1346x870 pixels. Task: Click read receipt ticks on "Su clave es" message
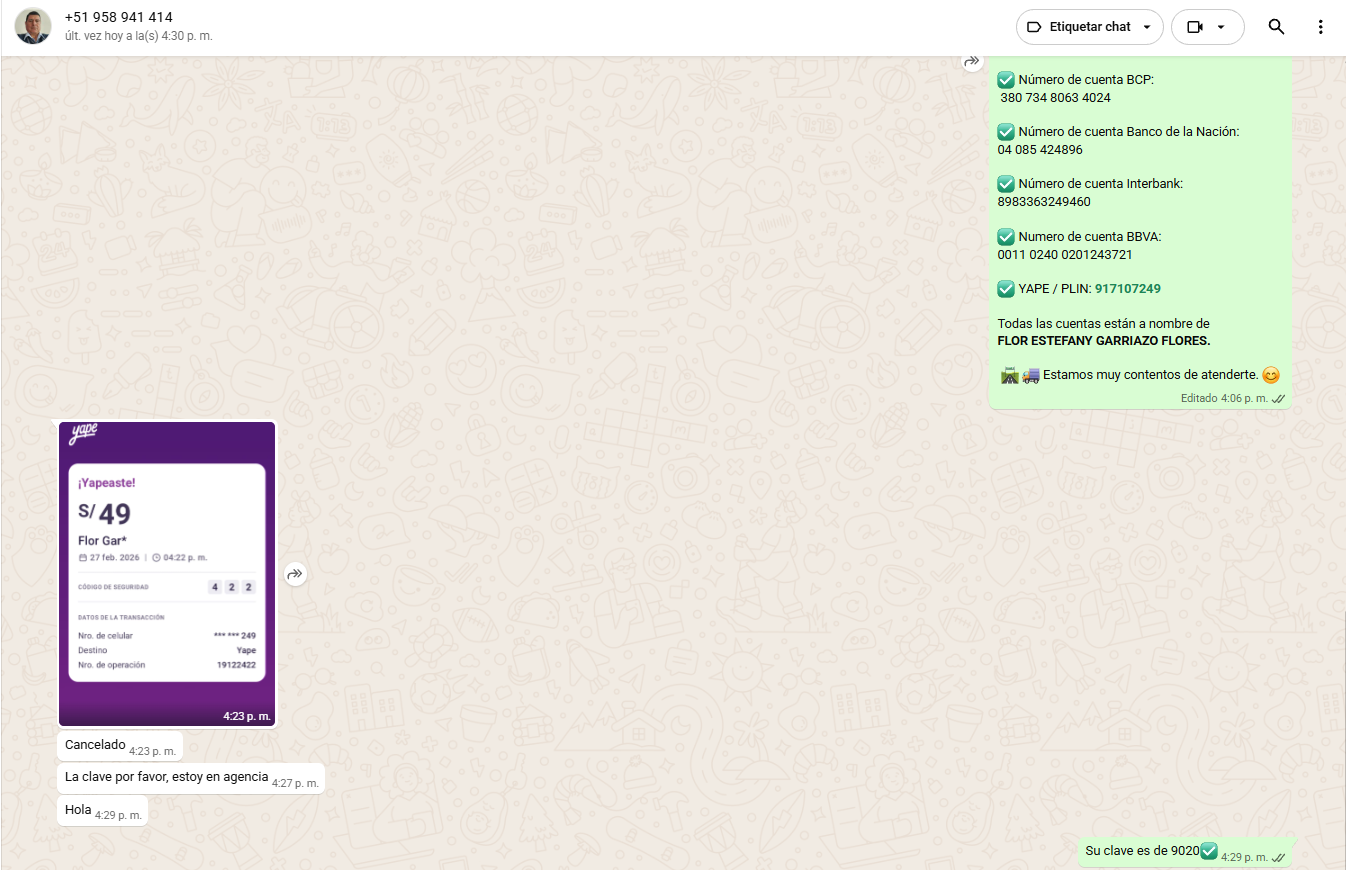pyautogui.click(x=1277, y=857)
